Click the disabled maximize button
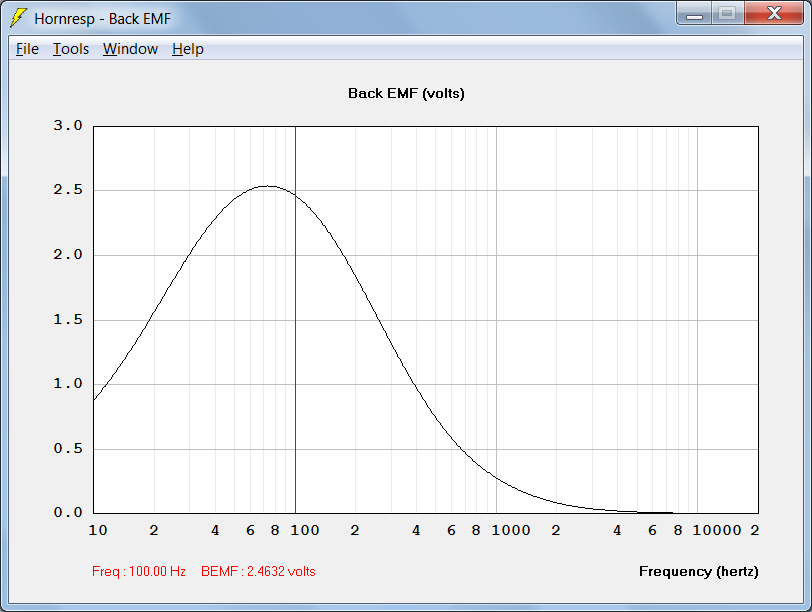The image size is (812, 612). [728, 14]
